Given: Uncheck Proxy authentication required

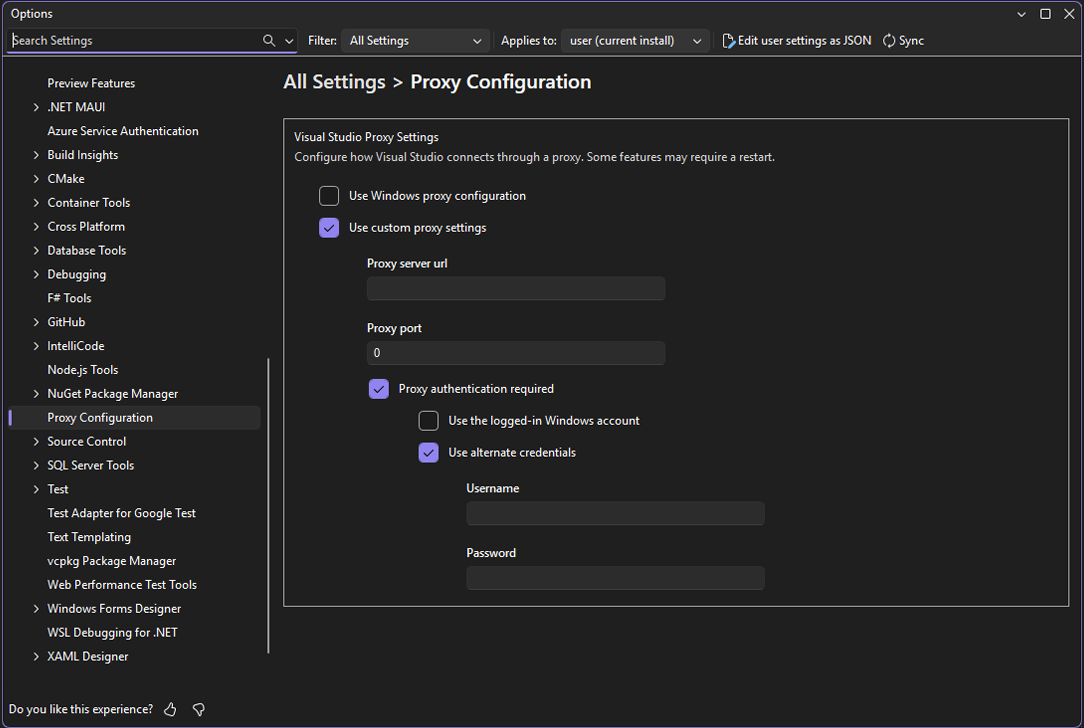Looking at the screenshot, I should (x=379, y=388).
